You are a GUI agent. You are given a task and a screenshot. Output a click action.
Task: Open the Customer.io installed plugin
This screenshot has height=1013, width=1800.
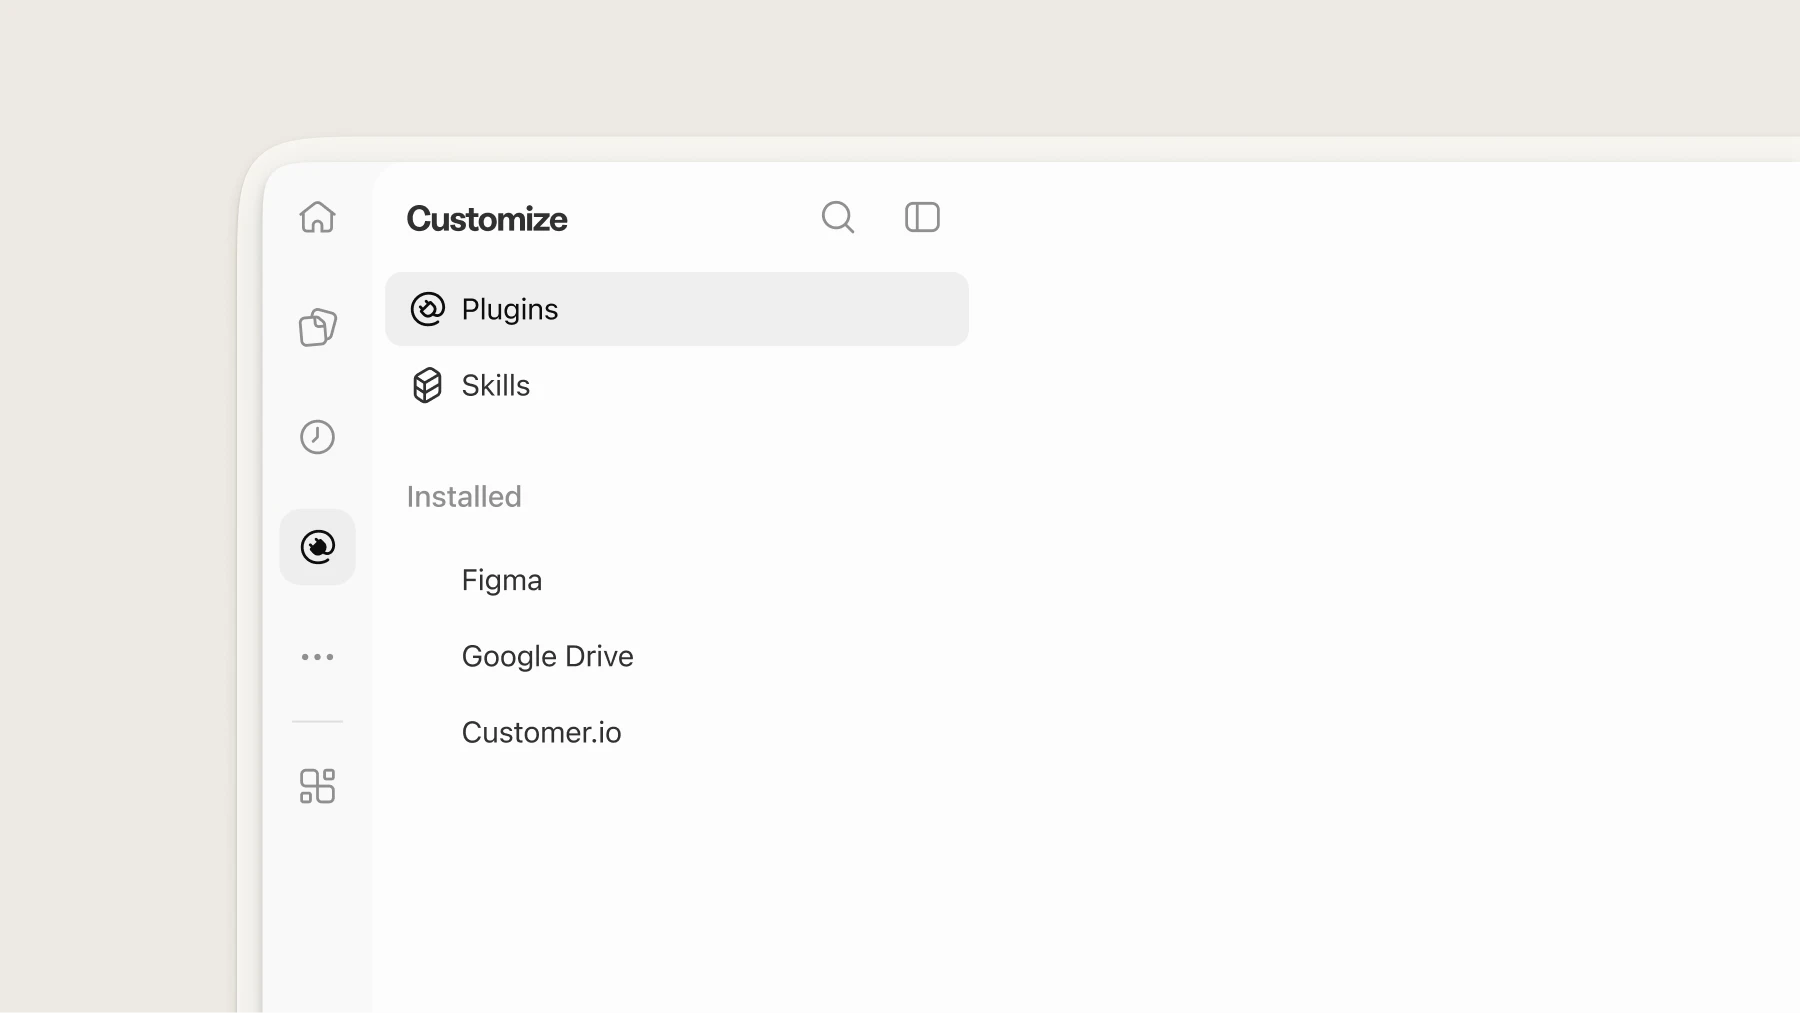541,732
